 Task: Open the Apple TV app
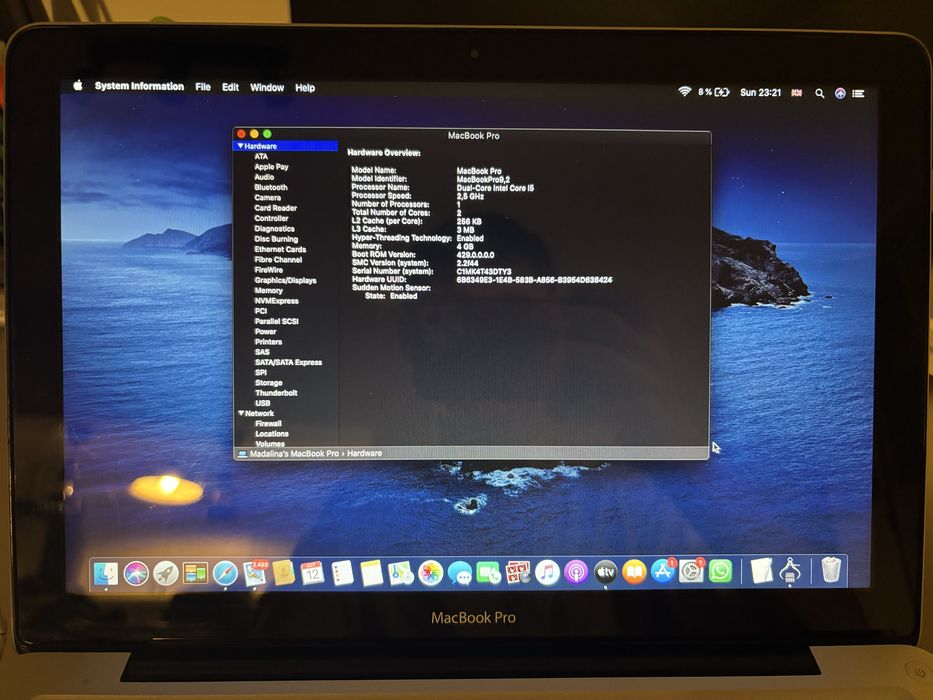point(606,573)
